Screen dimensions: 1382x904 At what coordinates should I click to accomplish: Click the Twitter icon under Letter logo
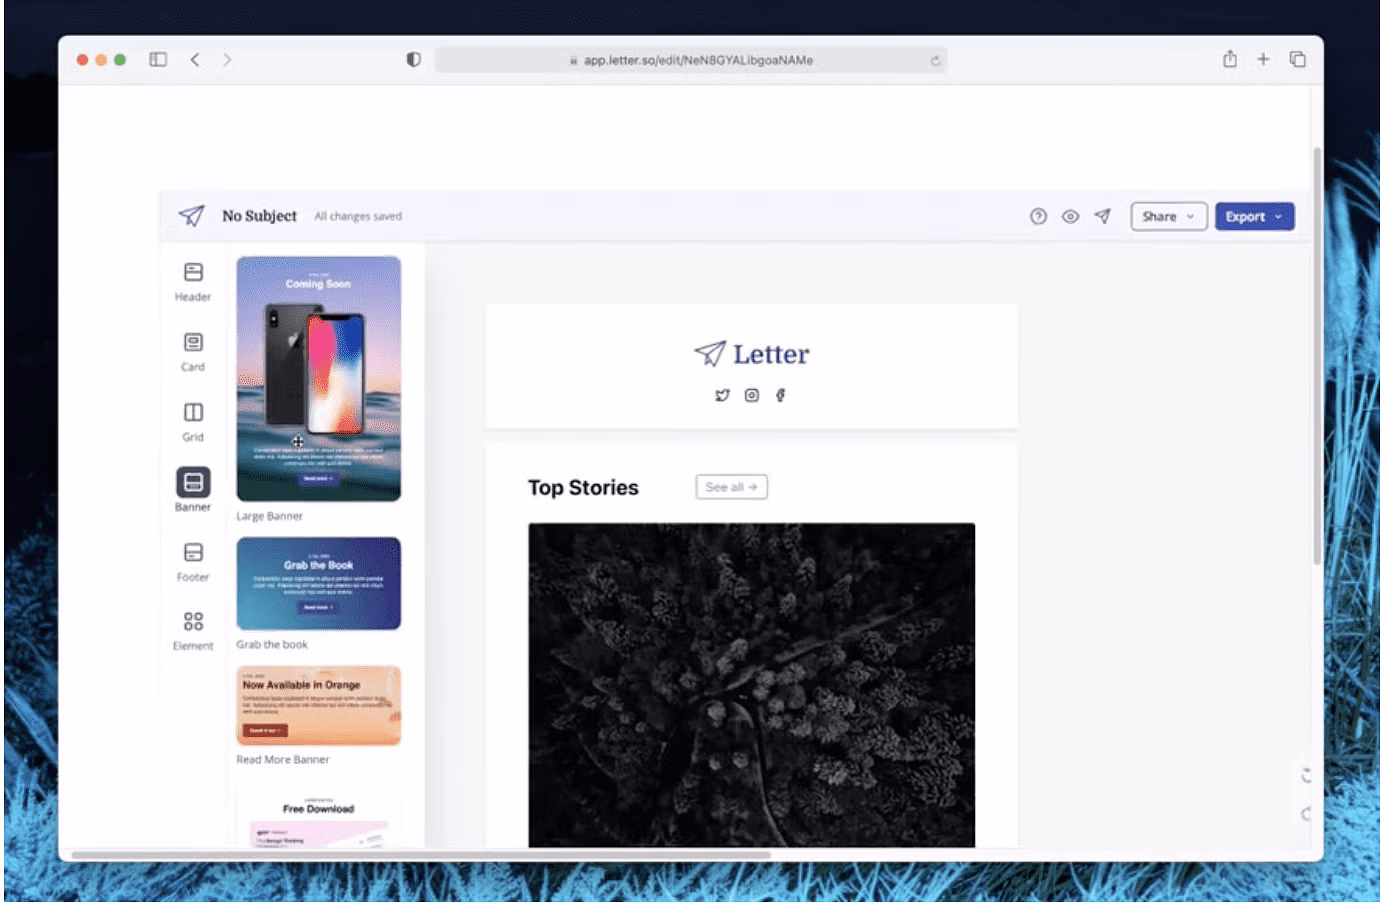[x=722, y=395]
